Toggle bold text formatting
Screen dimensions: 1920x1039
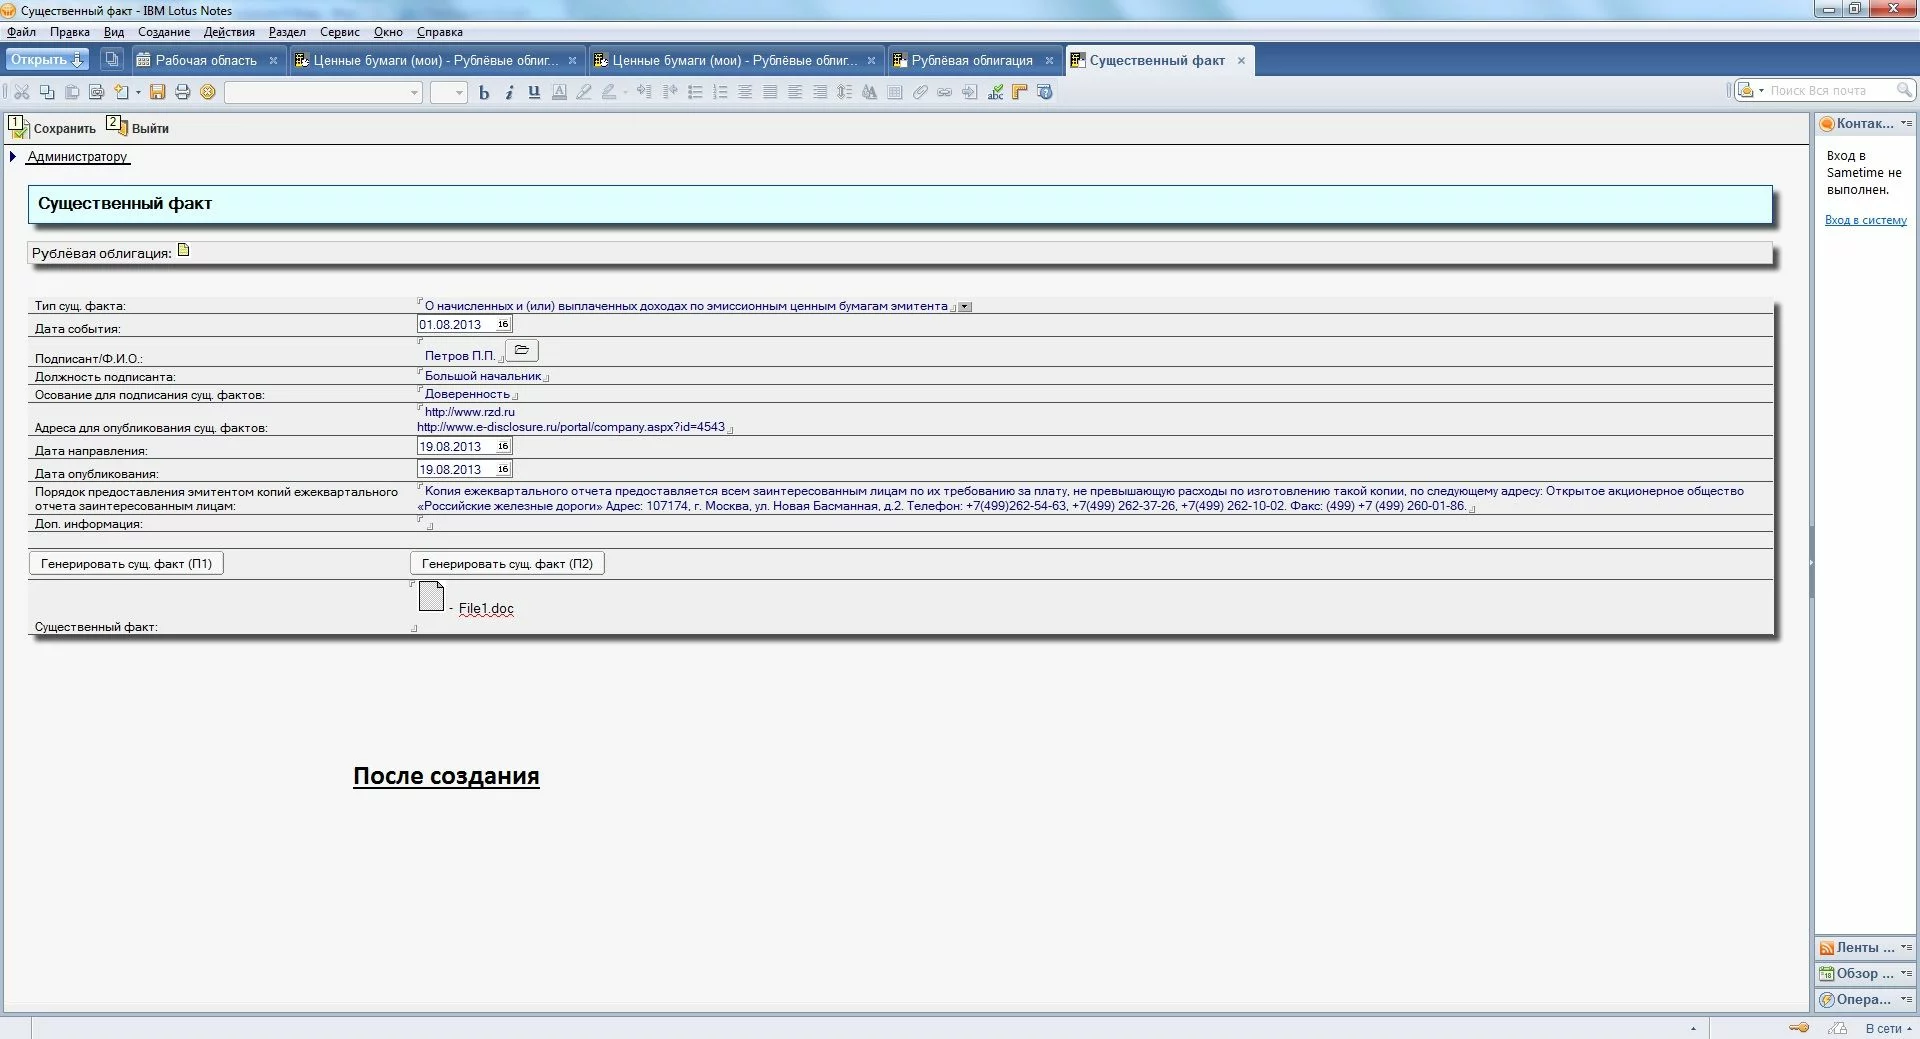[x=484, y=92]
